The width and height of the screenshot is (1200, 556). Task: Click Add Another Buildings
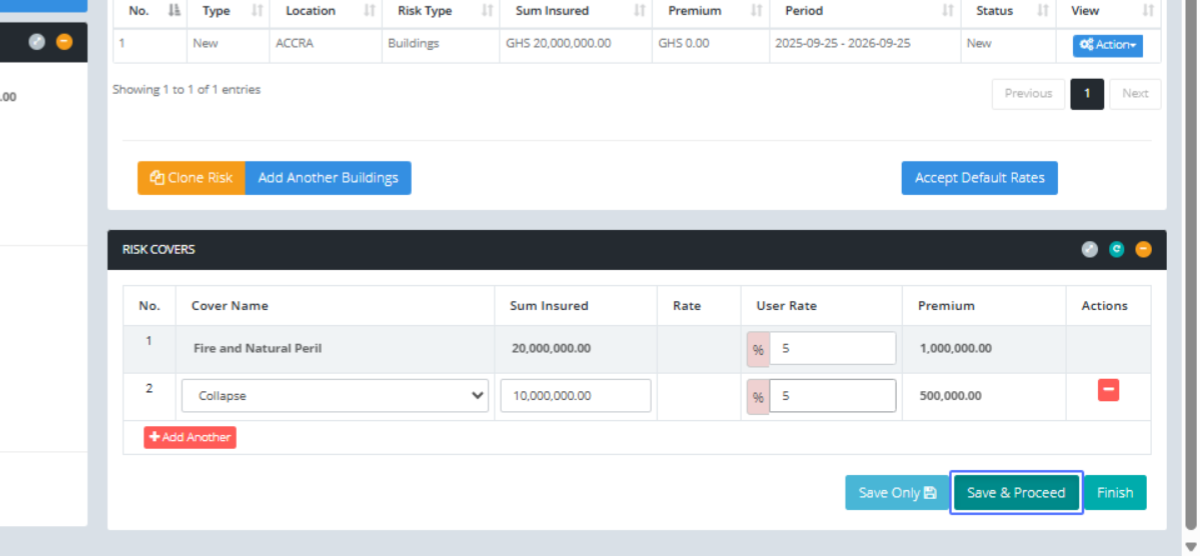coord(328,178)
